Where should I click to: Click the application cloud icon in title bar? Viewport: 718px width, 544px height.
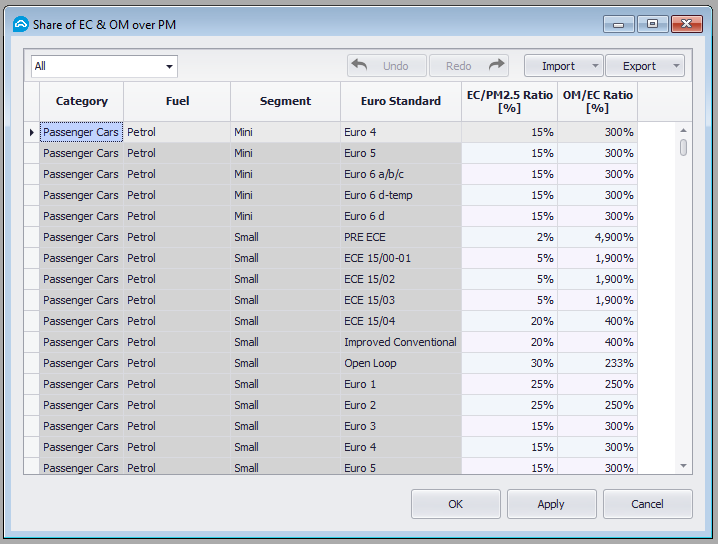[x=21, y=24]
